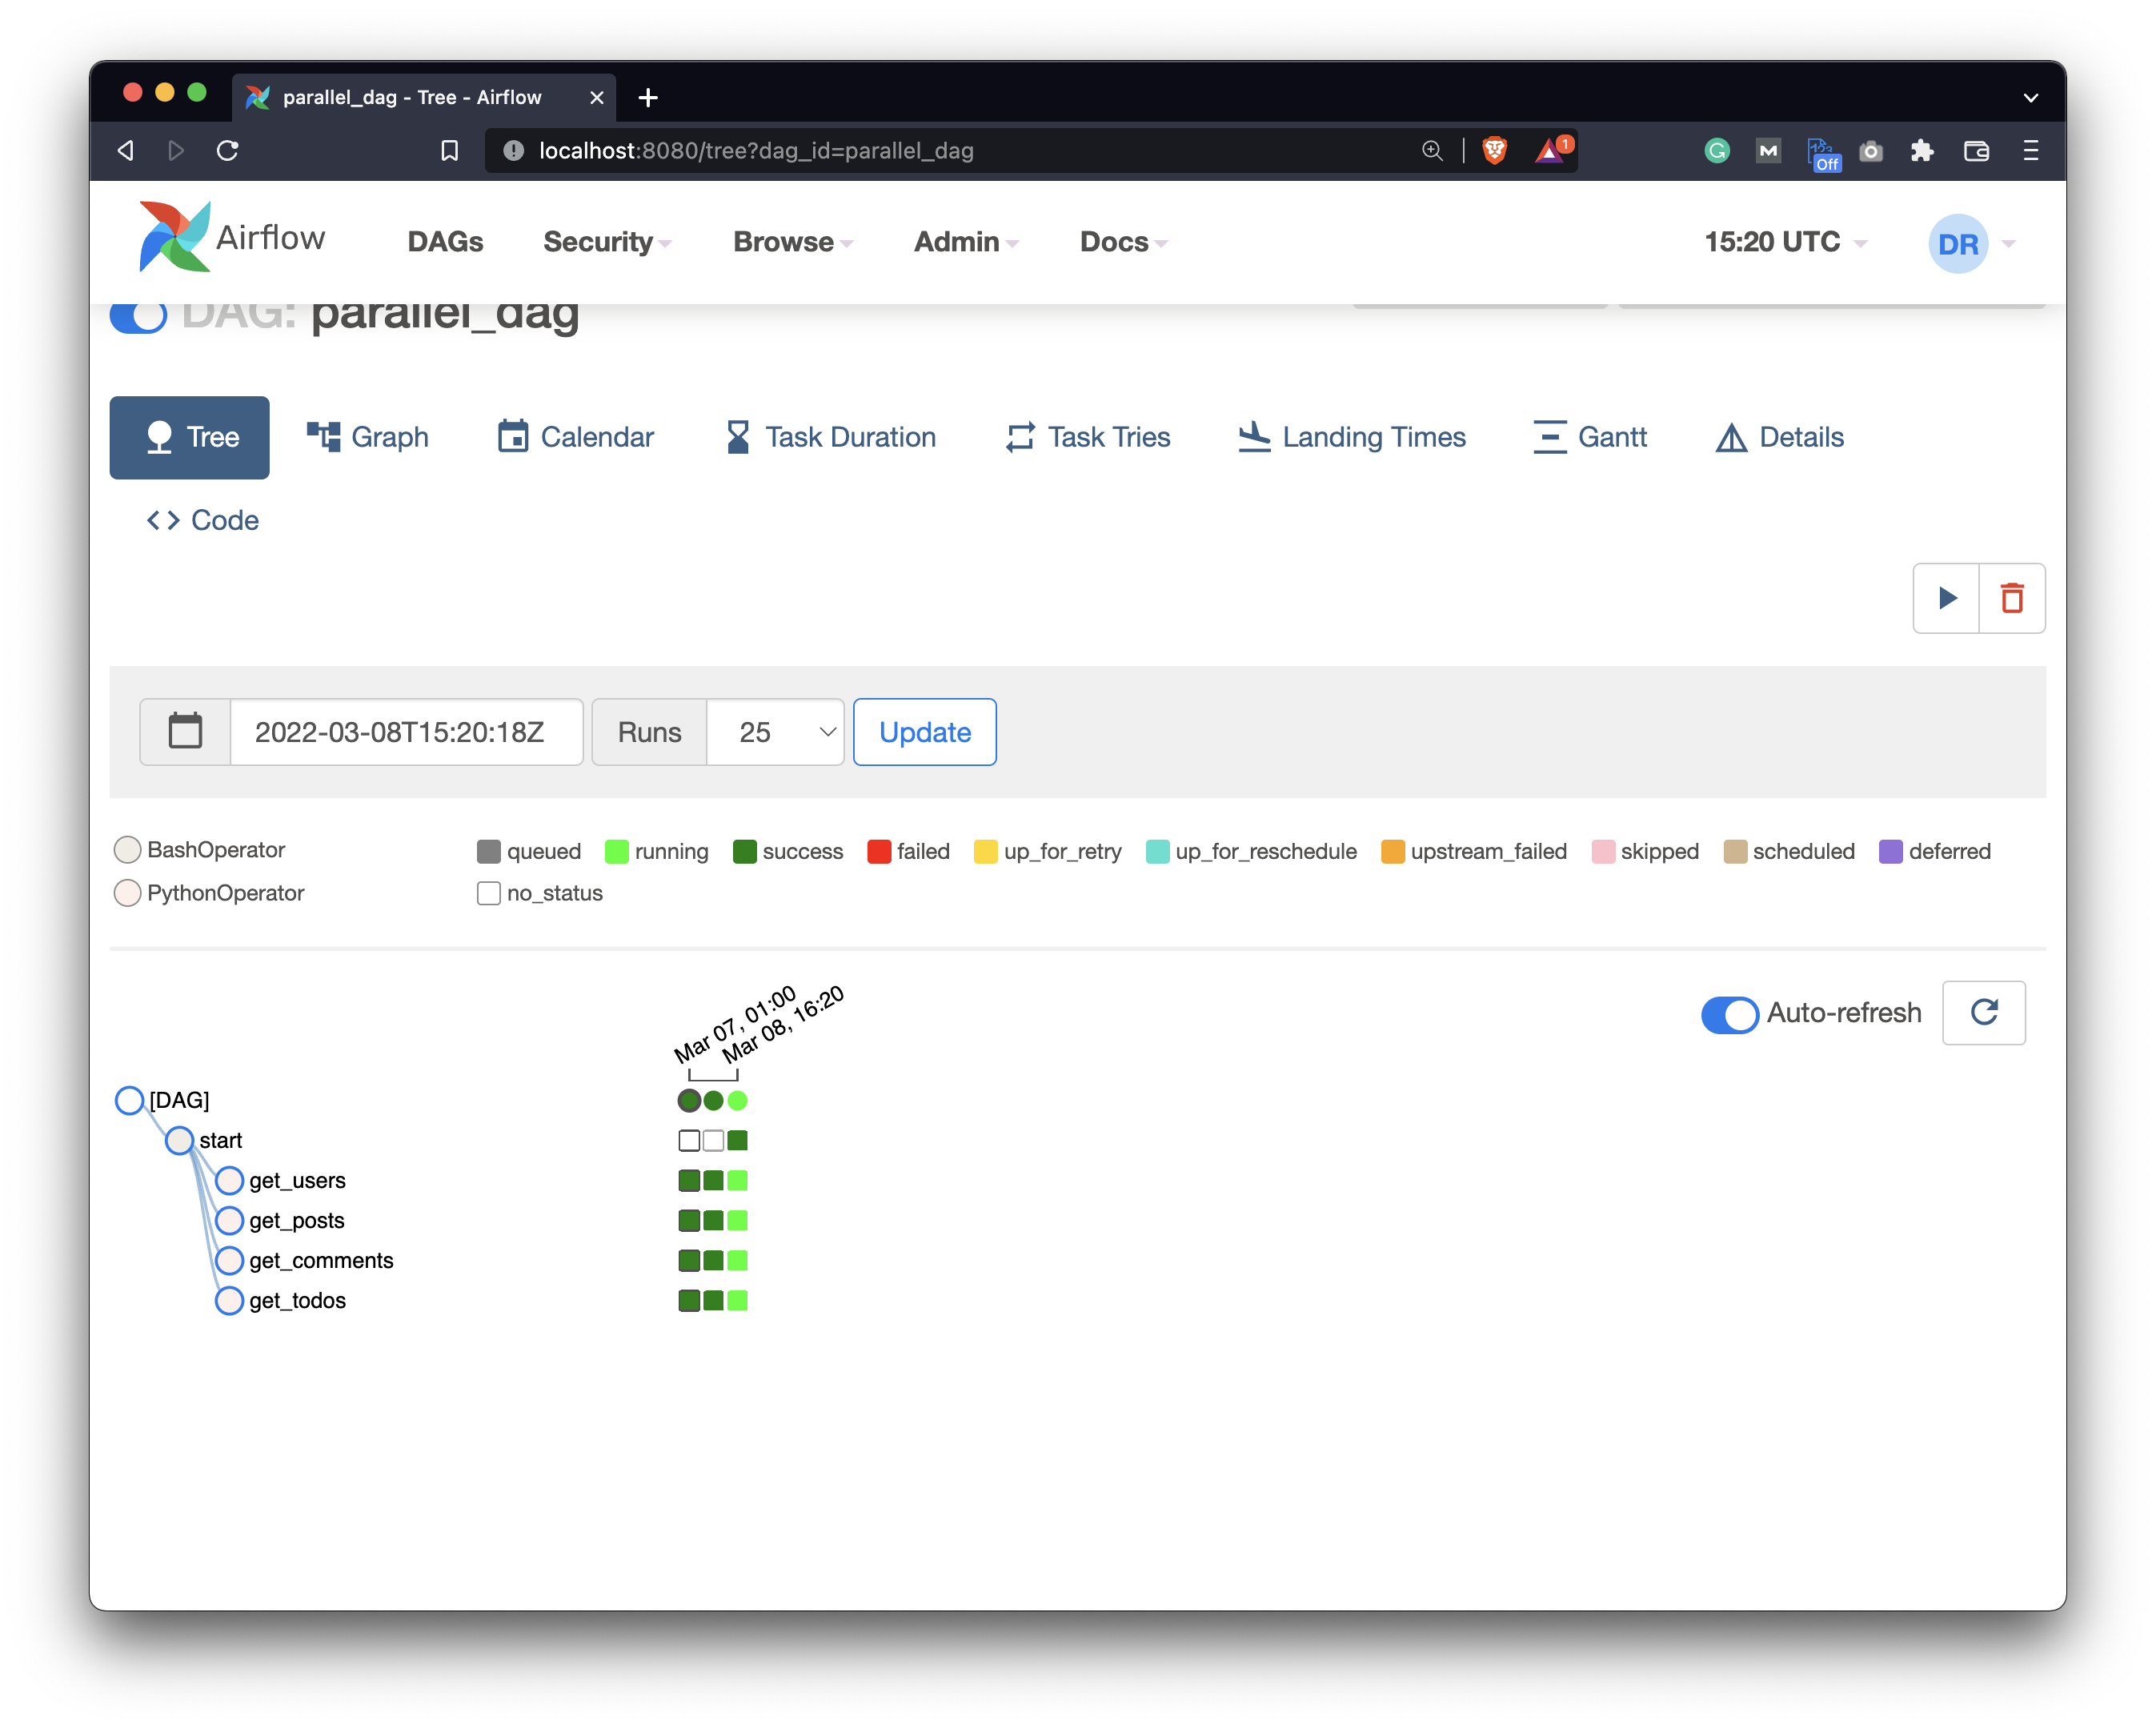This screenshot has width=2156, height=1729.
Task: Open the Gantt tab
Action: [x=1590, y=437]
